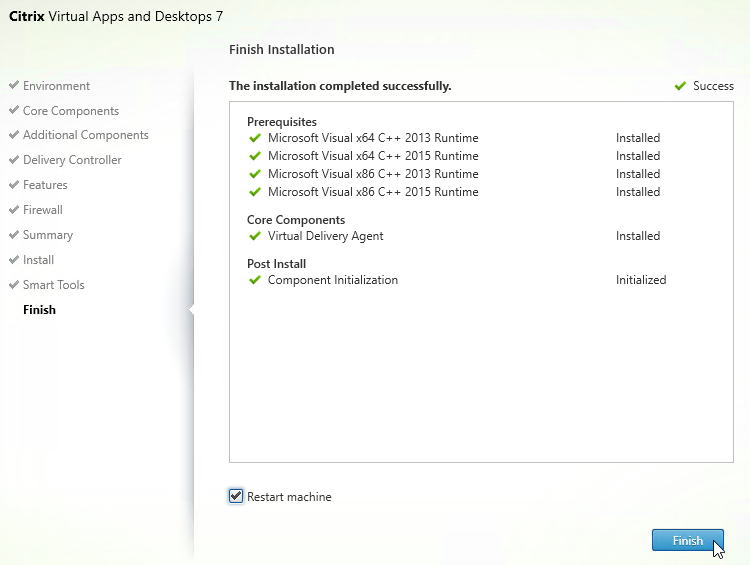Image resolution: width=750 pixels, height=565 pixels.
Task: Open the Summary step
Action: coord(48,235)
